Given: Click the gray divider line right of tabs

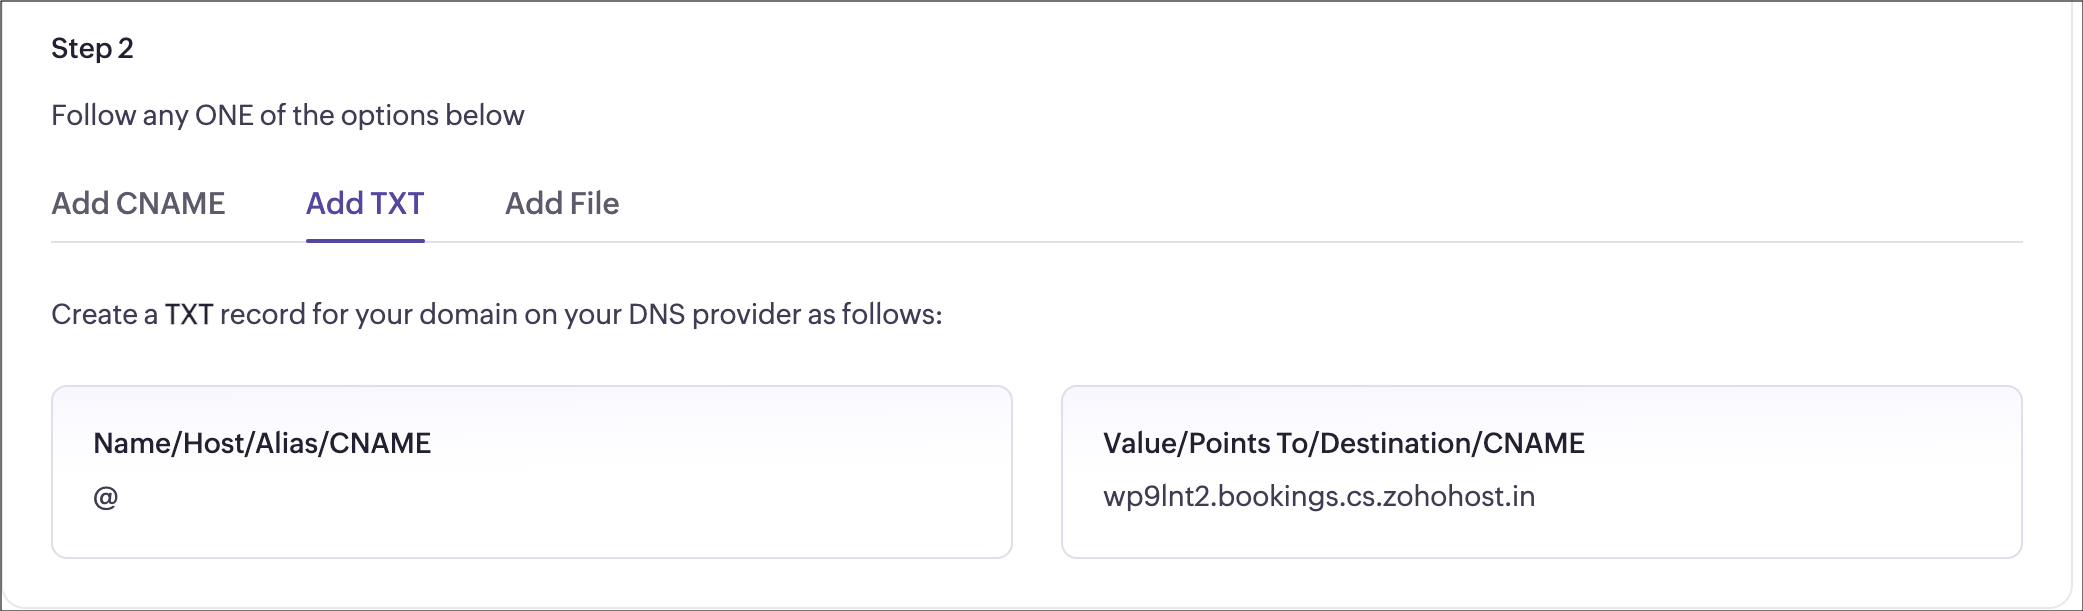Looking at the screenshot, I should point(1320,242).
